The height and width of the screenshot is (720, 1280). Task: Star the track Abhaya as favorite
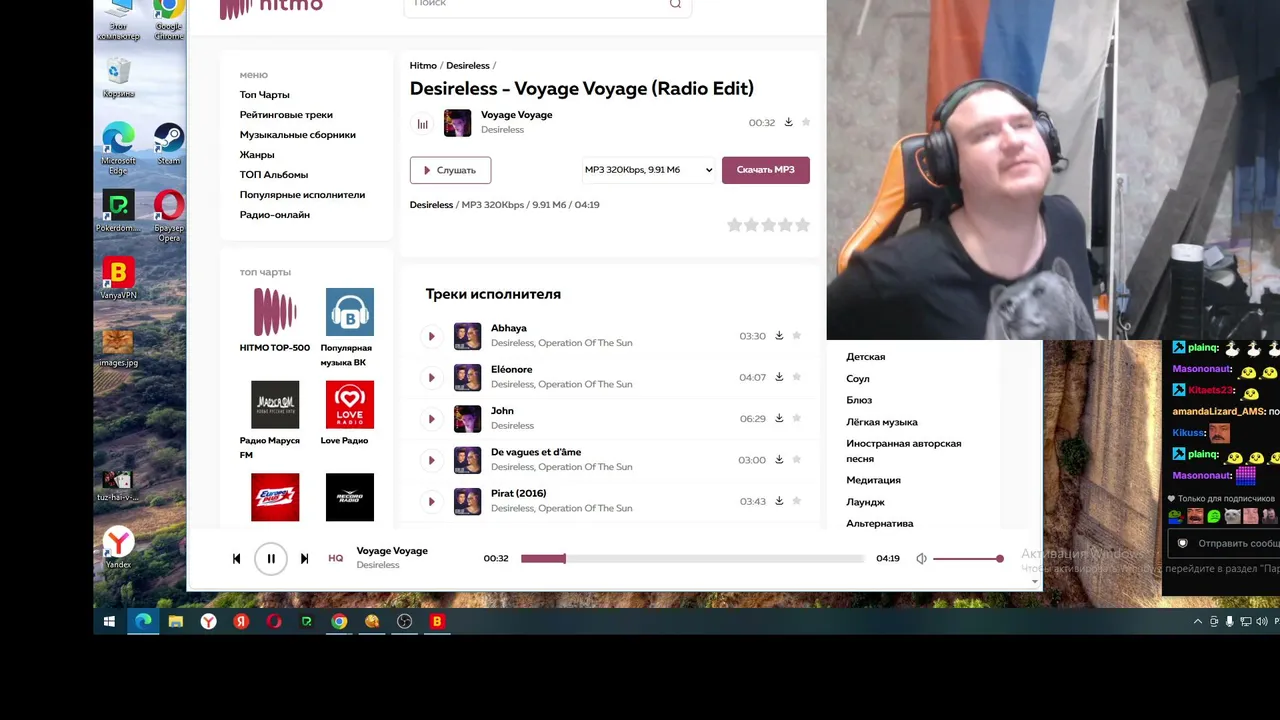coord(797,336)
